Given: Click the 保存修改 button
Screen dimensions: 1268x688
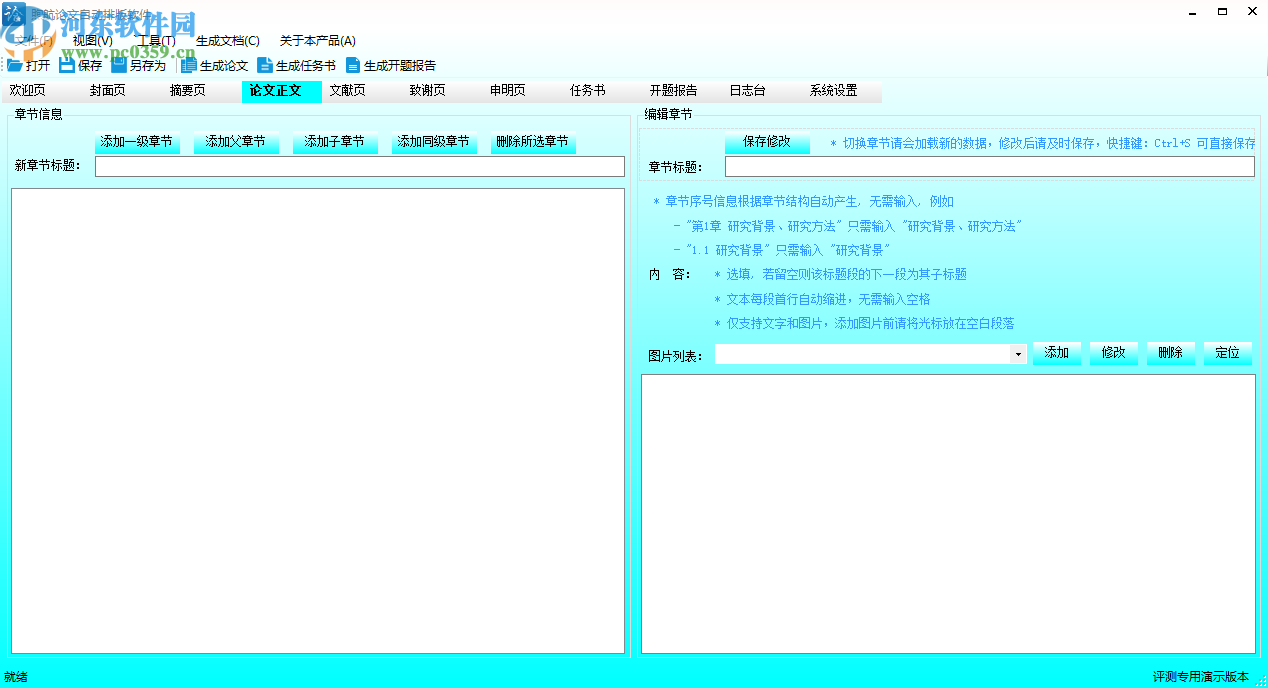Looking at the screenshot, I should (x=768, y=141).
